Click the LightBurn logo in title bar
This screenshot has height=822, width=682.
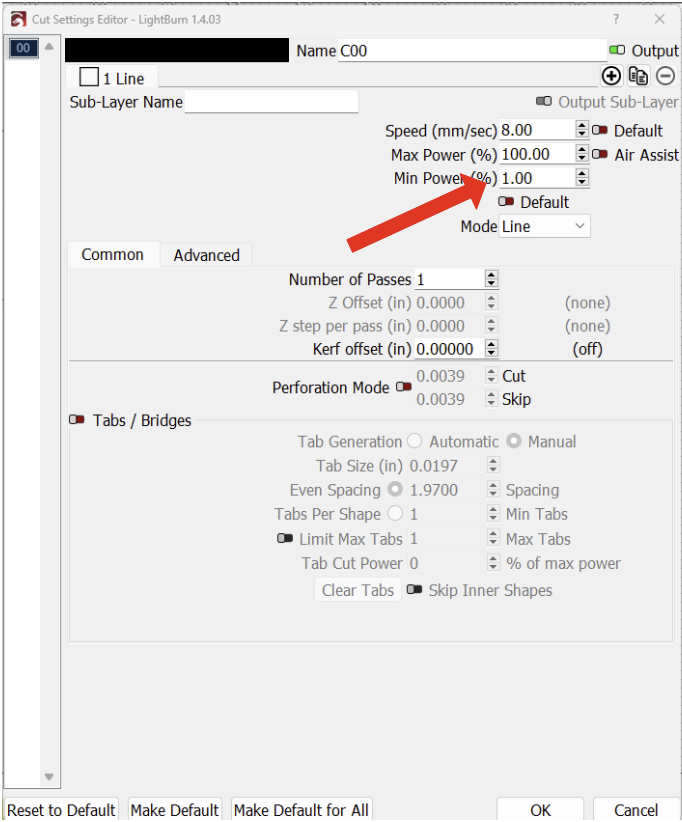[17, 19]
